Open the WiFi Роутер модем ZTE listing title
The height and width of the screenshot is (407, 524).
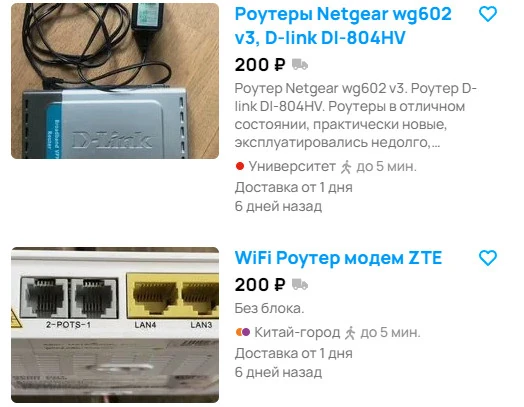click(338, 258)
